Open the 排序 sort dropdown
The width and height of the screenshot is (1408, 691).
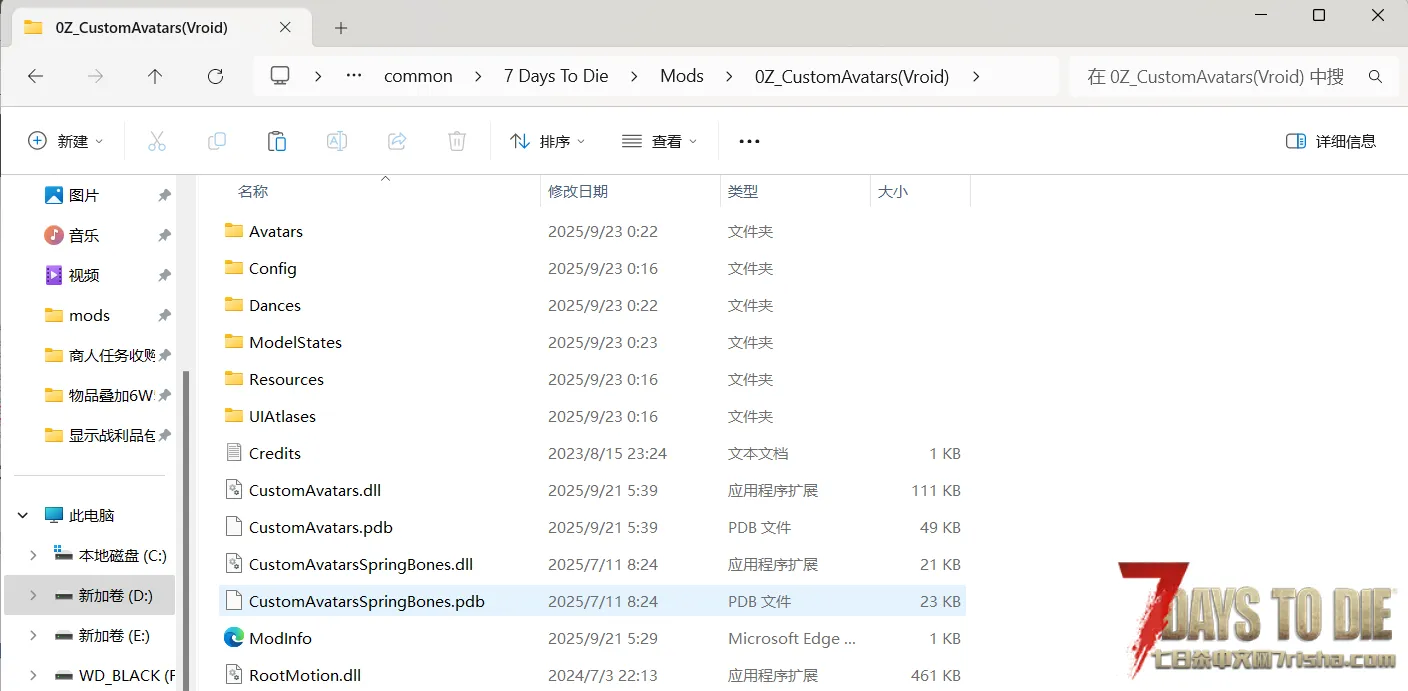pyautogui.click(x=548, y=141)
